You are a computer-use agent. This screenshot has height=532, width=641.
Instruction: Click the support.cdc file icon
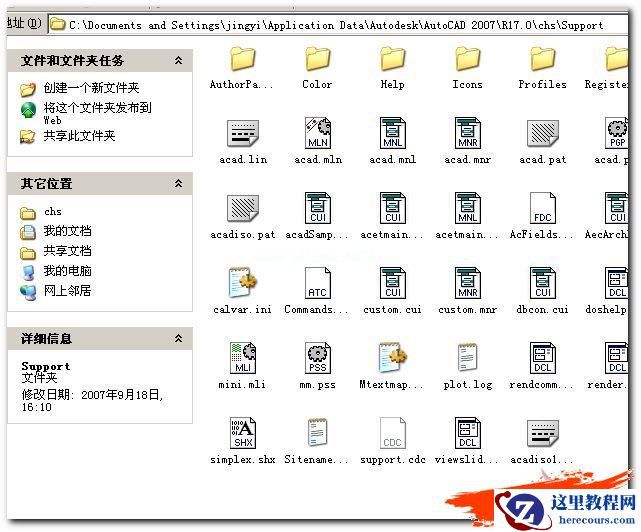click(392, 433)
